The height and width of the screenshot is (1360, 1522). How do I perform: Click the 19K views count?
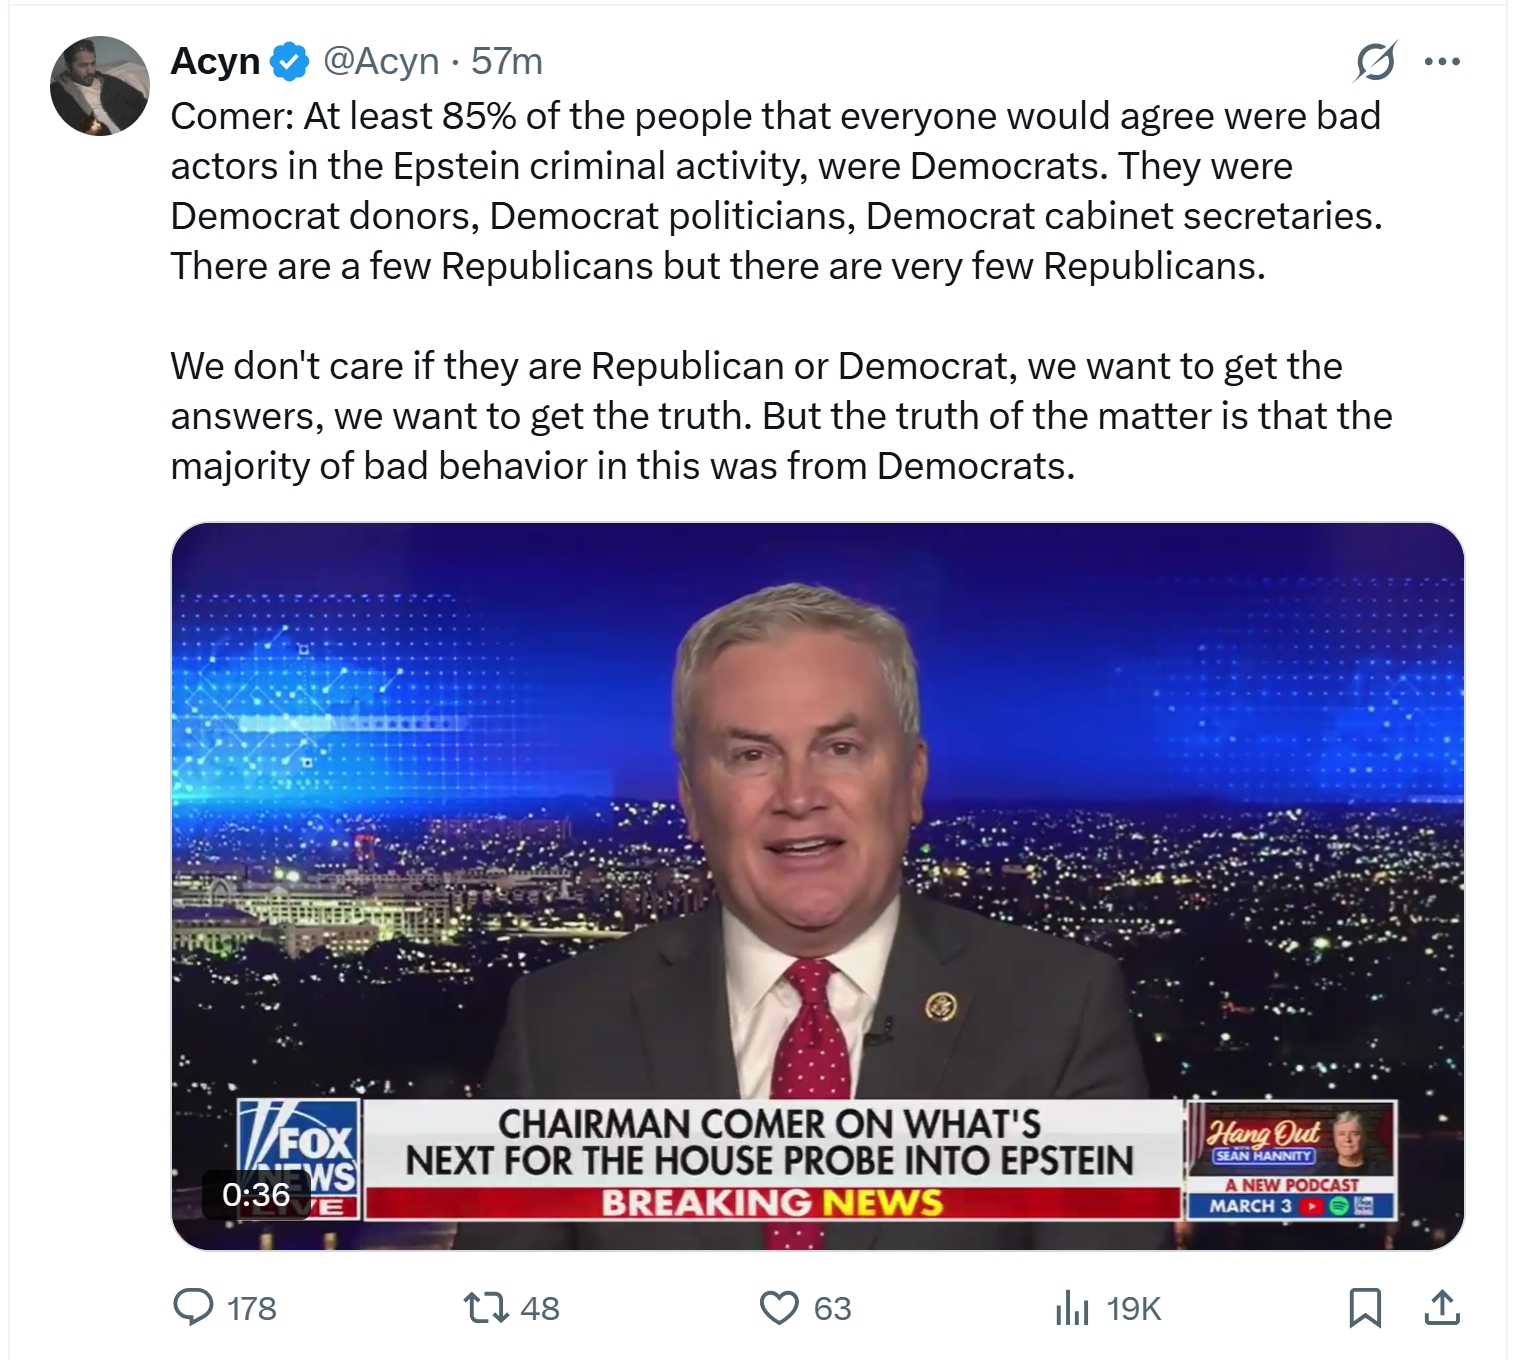coord(1134,1308)
